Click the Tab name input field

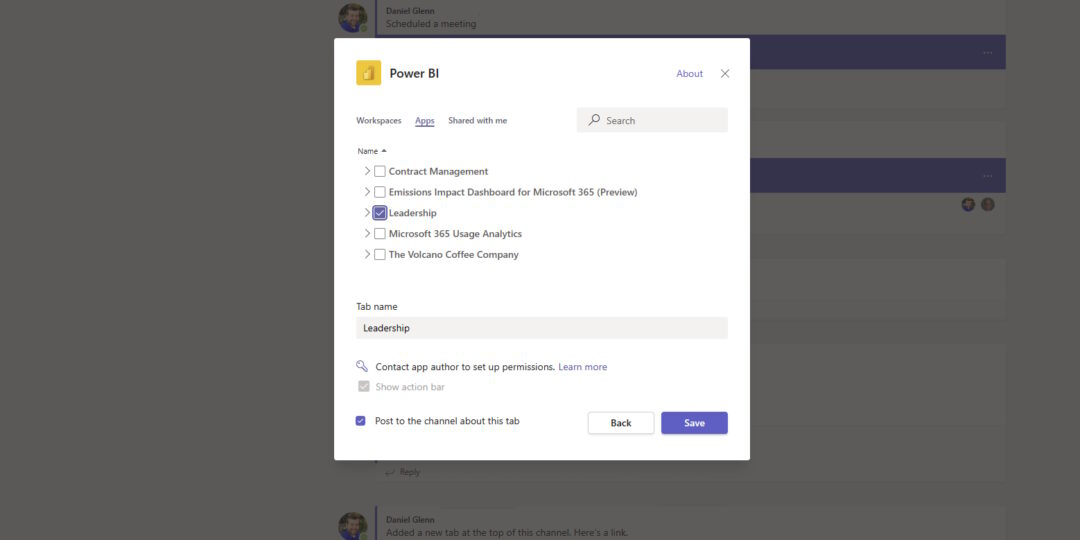tap(541, 328)
